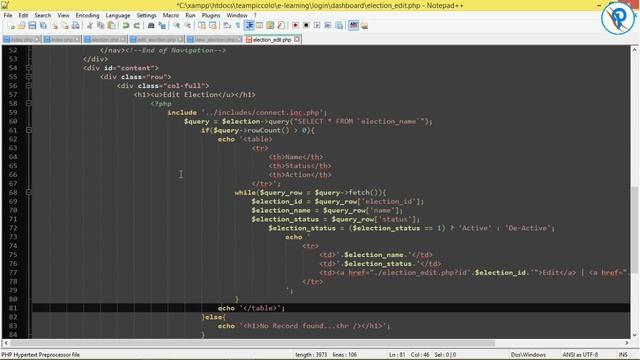Click the Close document toolbar icon
Image resolution: width=640 pixels, height=360 pixels.
[54, 26]
